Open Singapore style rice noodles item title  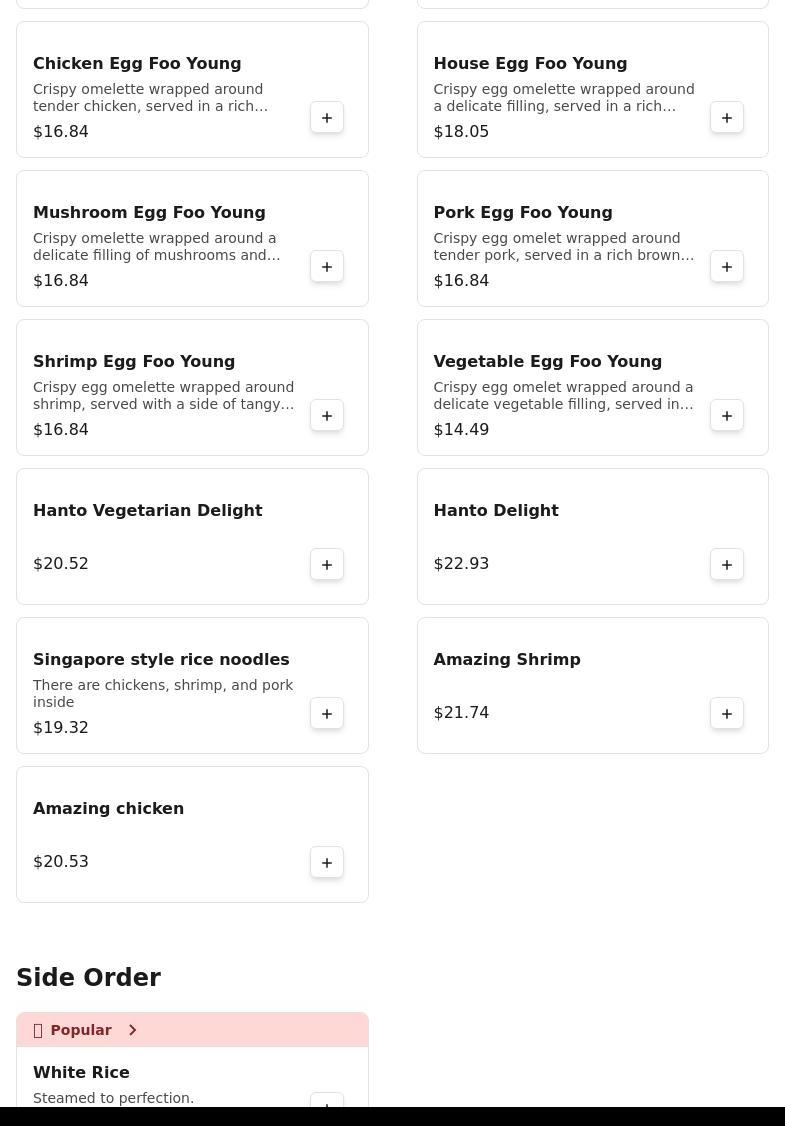coord(161,660)
